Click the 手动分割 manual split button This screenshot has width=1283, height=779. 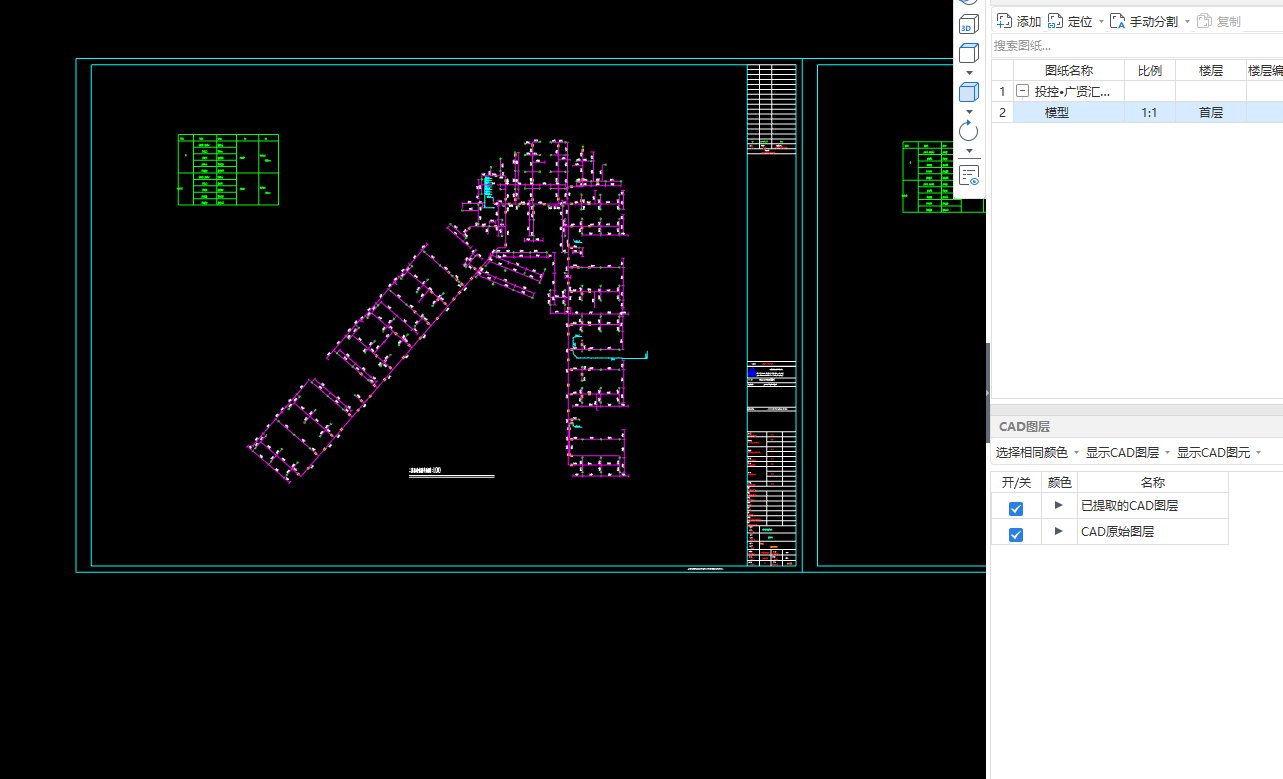click(x=1144, y=21)
